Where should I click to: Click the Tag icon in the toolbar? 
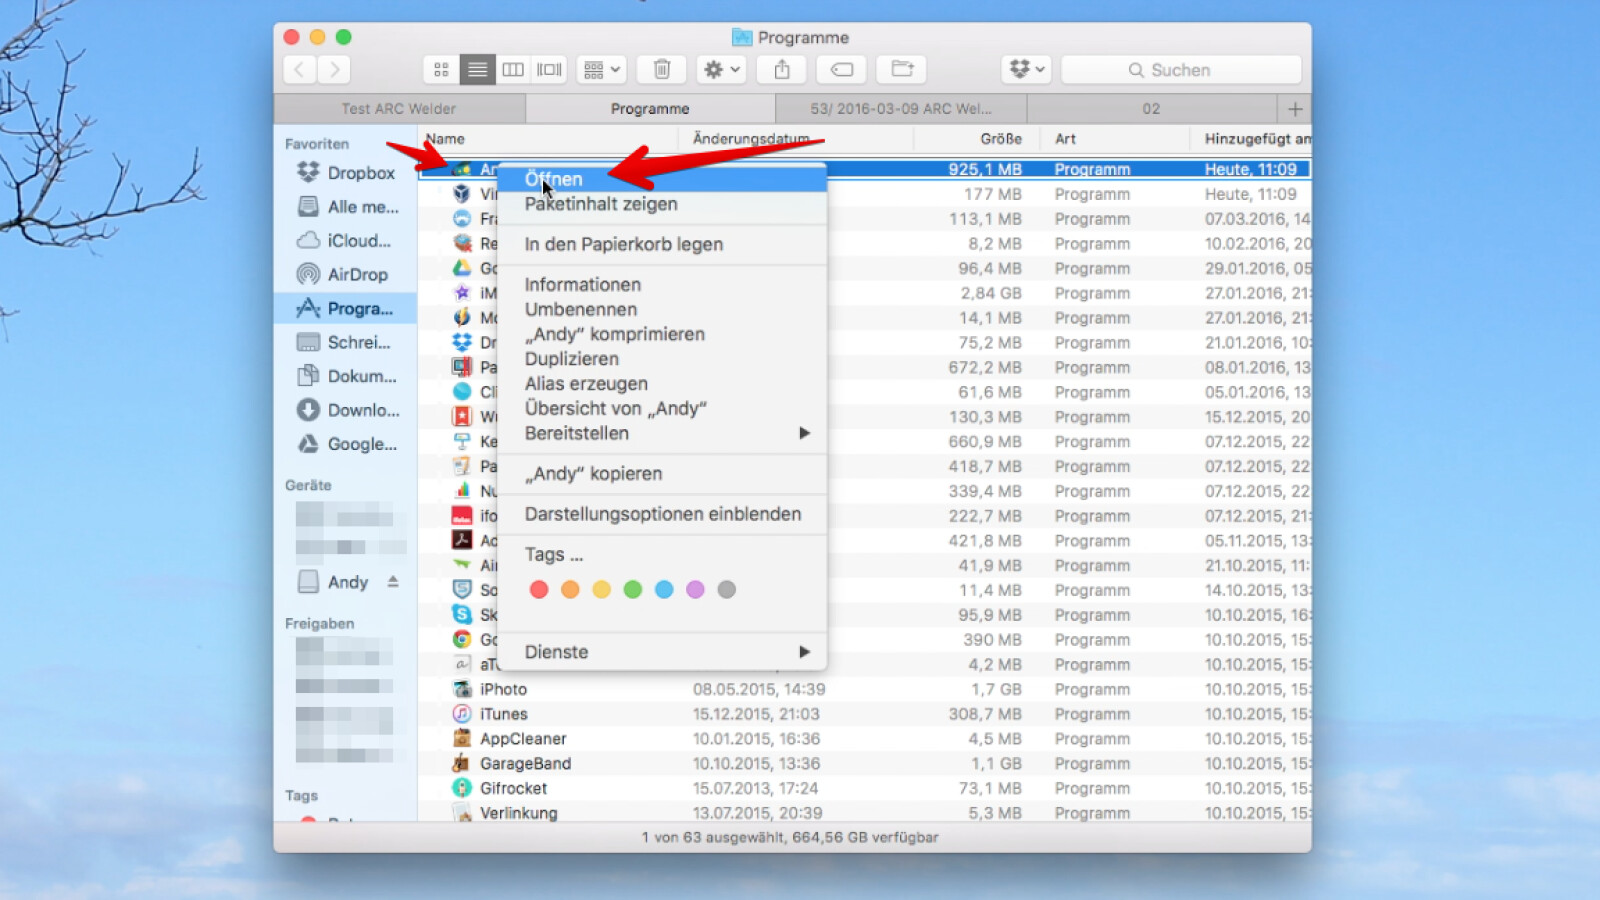point(841,69)
